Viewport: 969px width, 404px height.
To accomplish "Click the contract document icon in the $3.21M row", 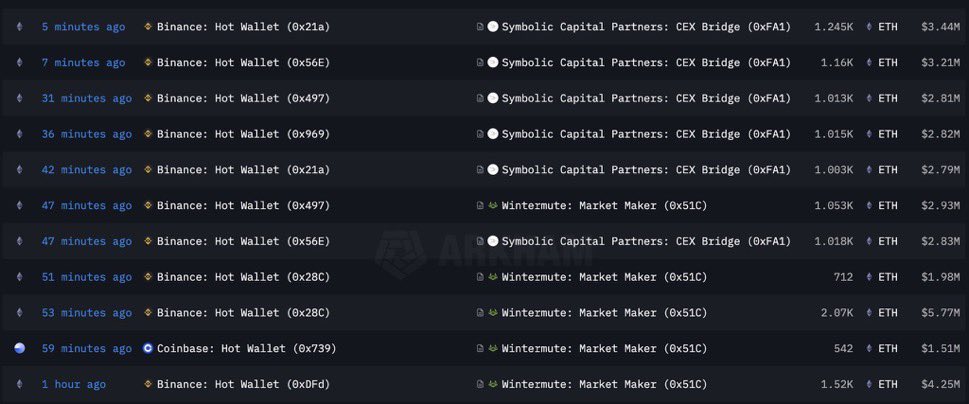I will coord(480,63).
